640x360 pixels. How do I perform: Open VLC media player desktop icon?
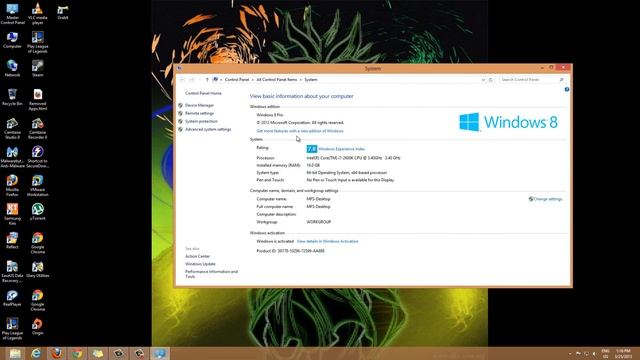click(x=38, y=13)
